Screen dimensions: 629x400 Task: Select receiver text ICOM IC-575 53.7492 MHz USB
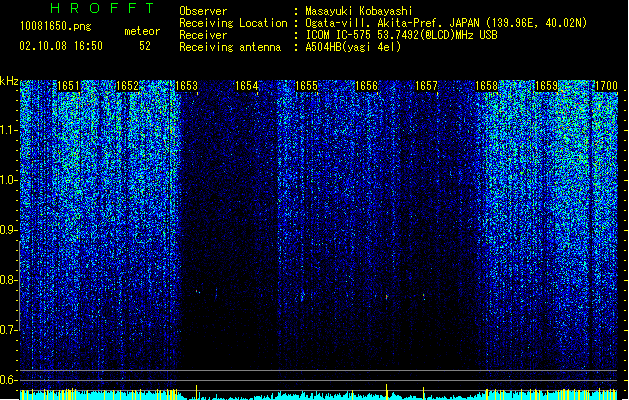(401, 35)
